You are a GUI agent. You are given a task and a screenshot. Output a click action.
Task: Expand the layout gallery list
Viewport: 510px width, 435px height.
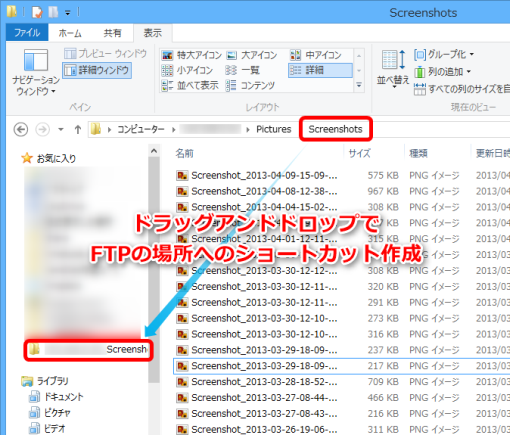[359, 85]
